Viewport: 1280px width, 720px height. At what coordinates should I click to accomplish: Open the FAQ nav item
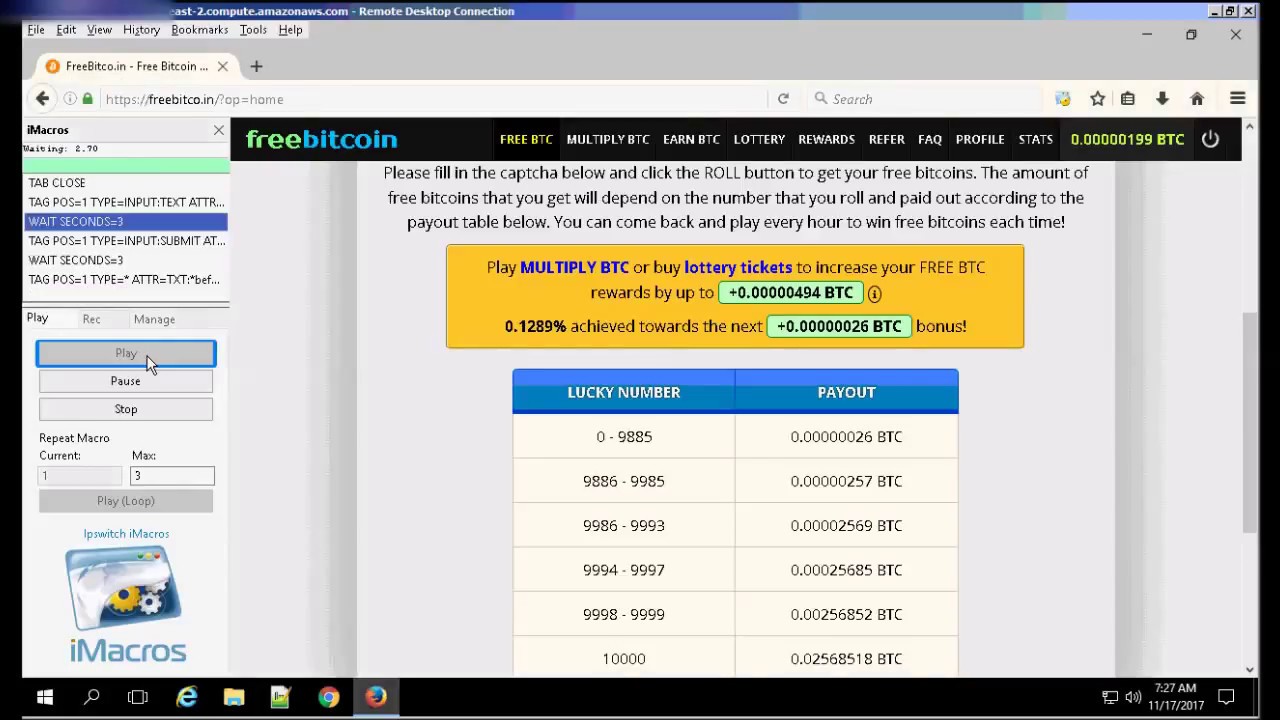click(x=930, y=139)
